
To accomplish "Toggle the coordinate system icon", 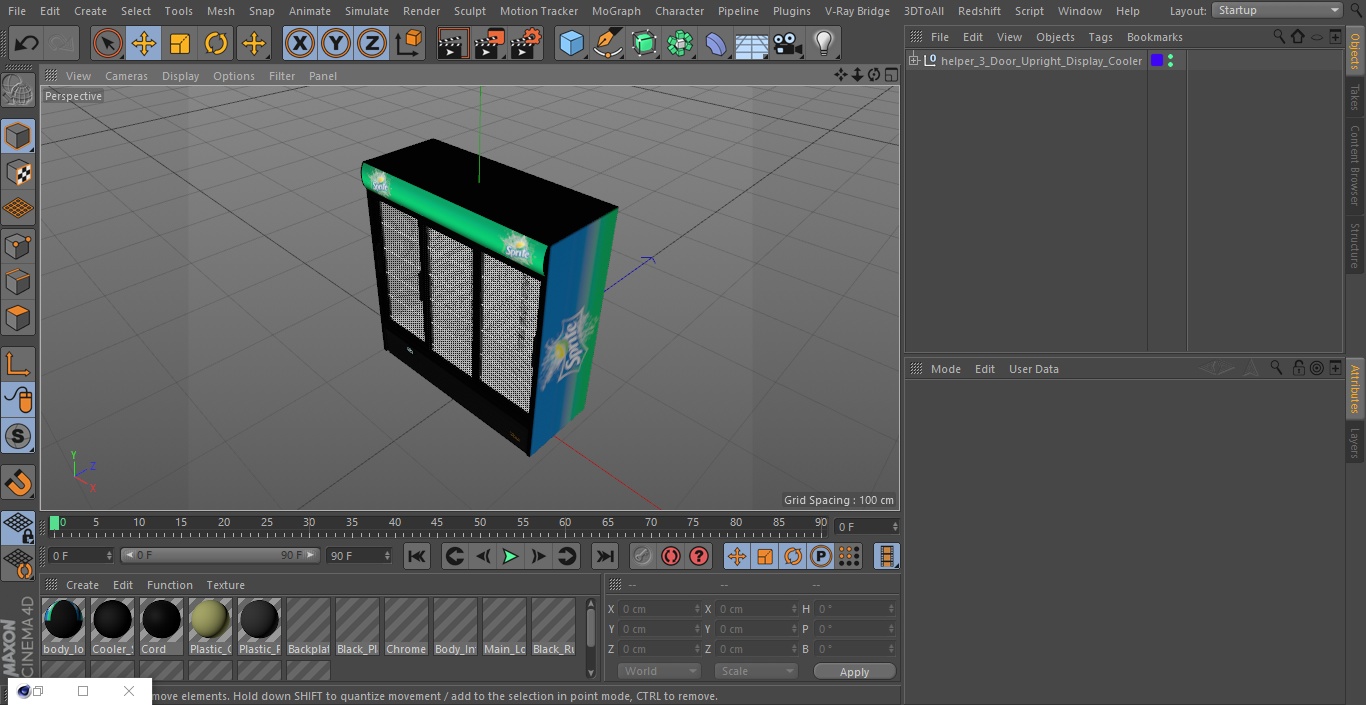I will (409, 43).
